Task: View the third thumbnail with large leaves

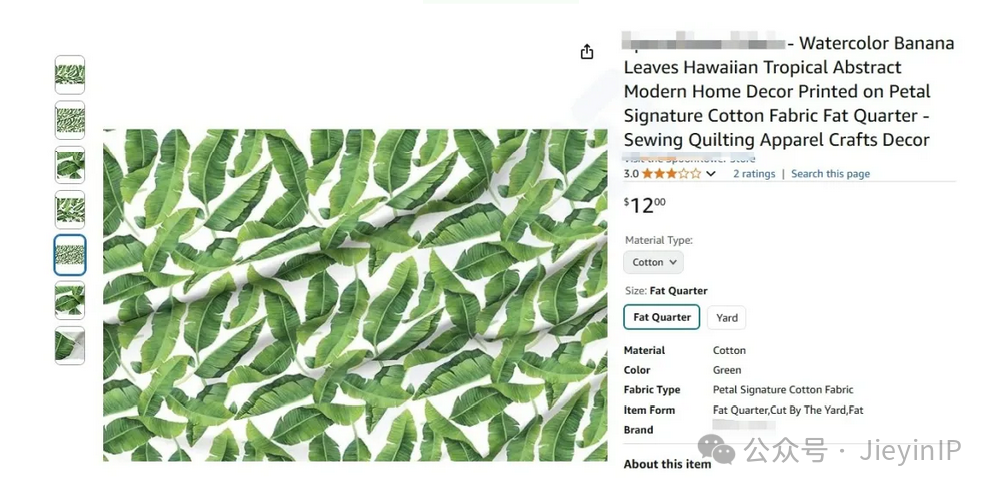Action: (x=70, y=165)
